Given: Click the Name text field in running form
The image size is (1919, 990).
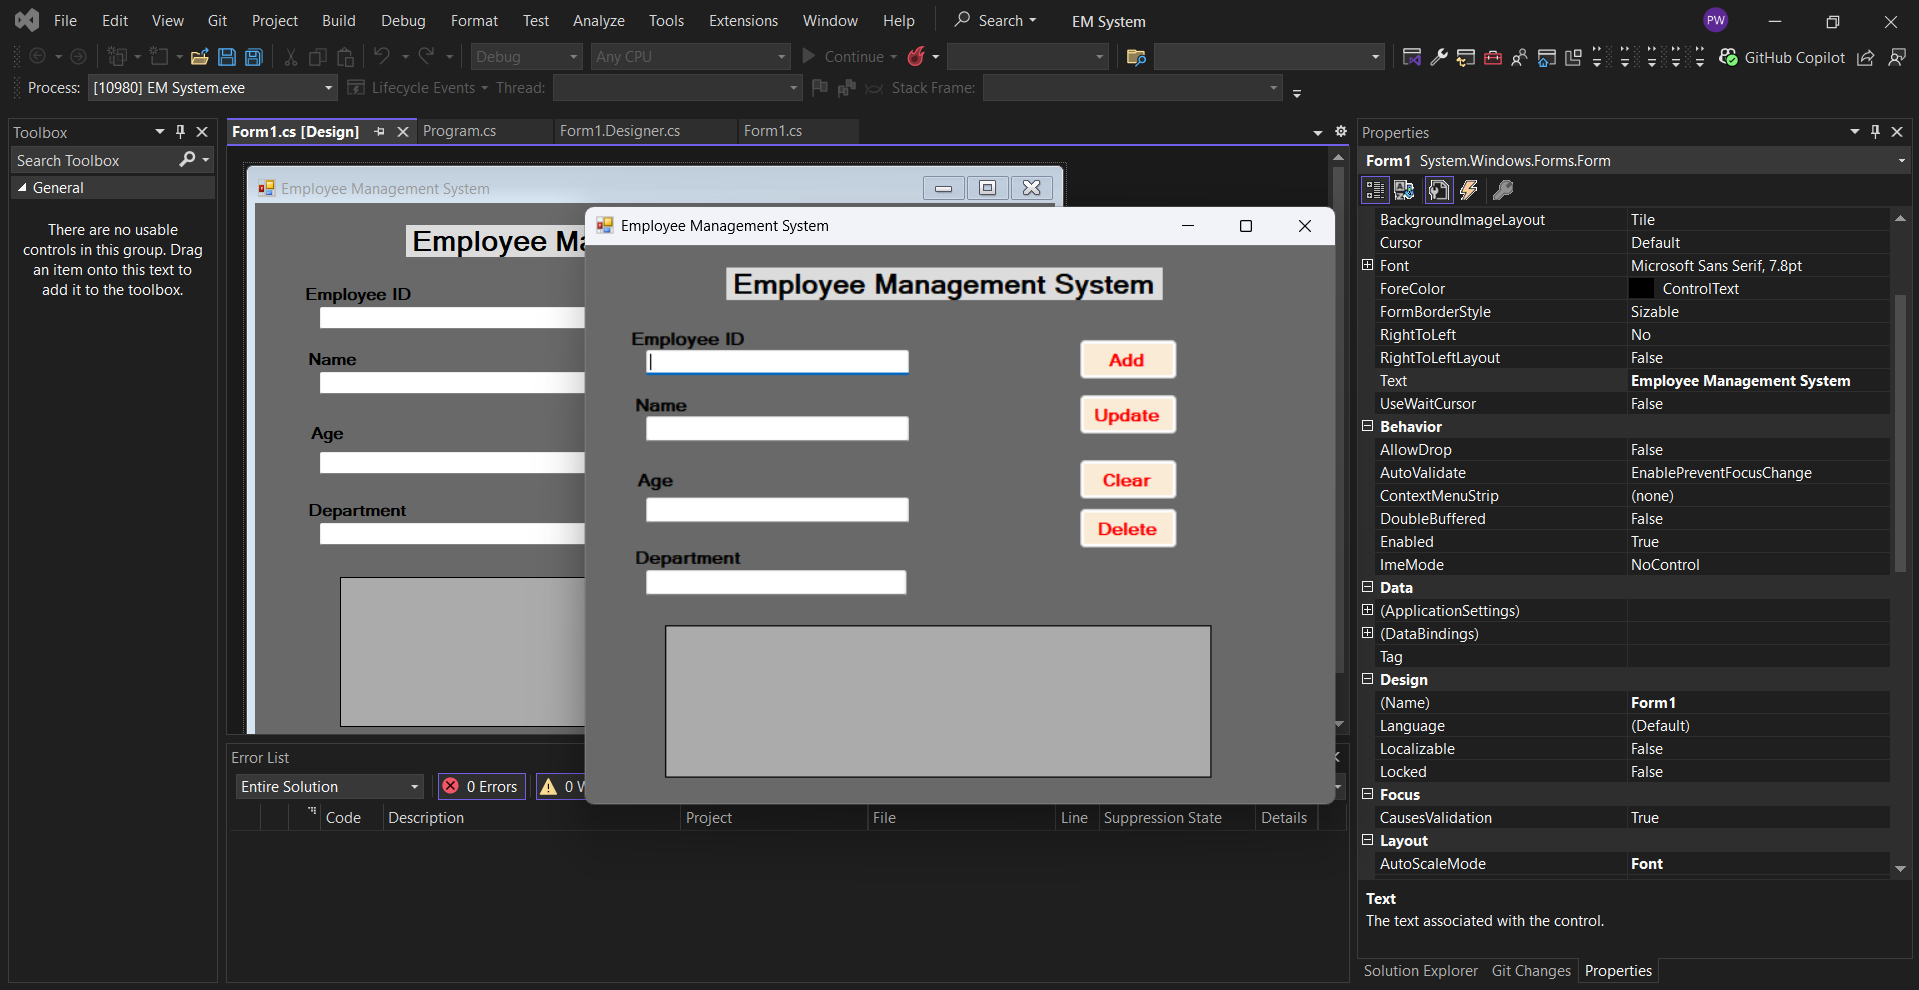Looking at the screenshot, I should (776, 429).
